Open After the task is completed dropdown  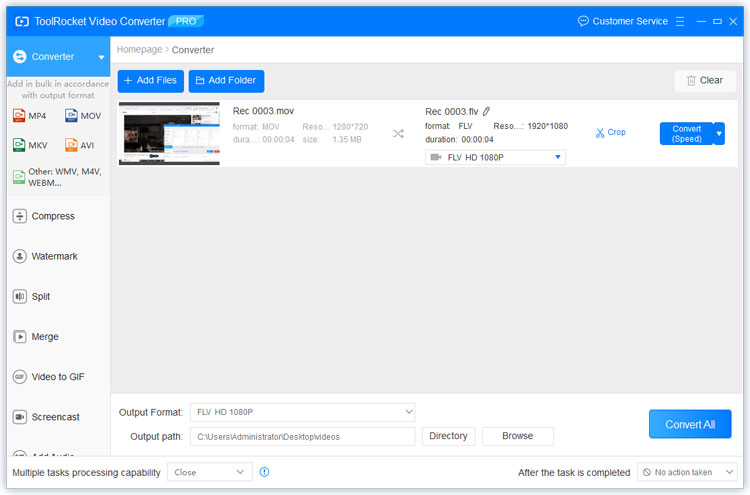(687, 473)
